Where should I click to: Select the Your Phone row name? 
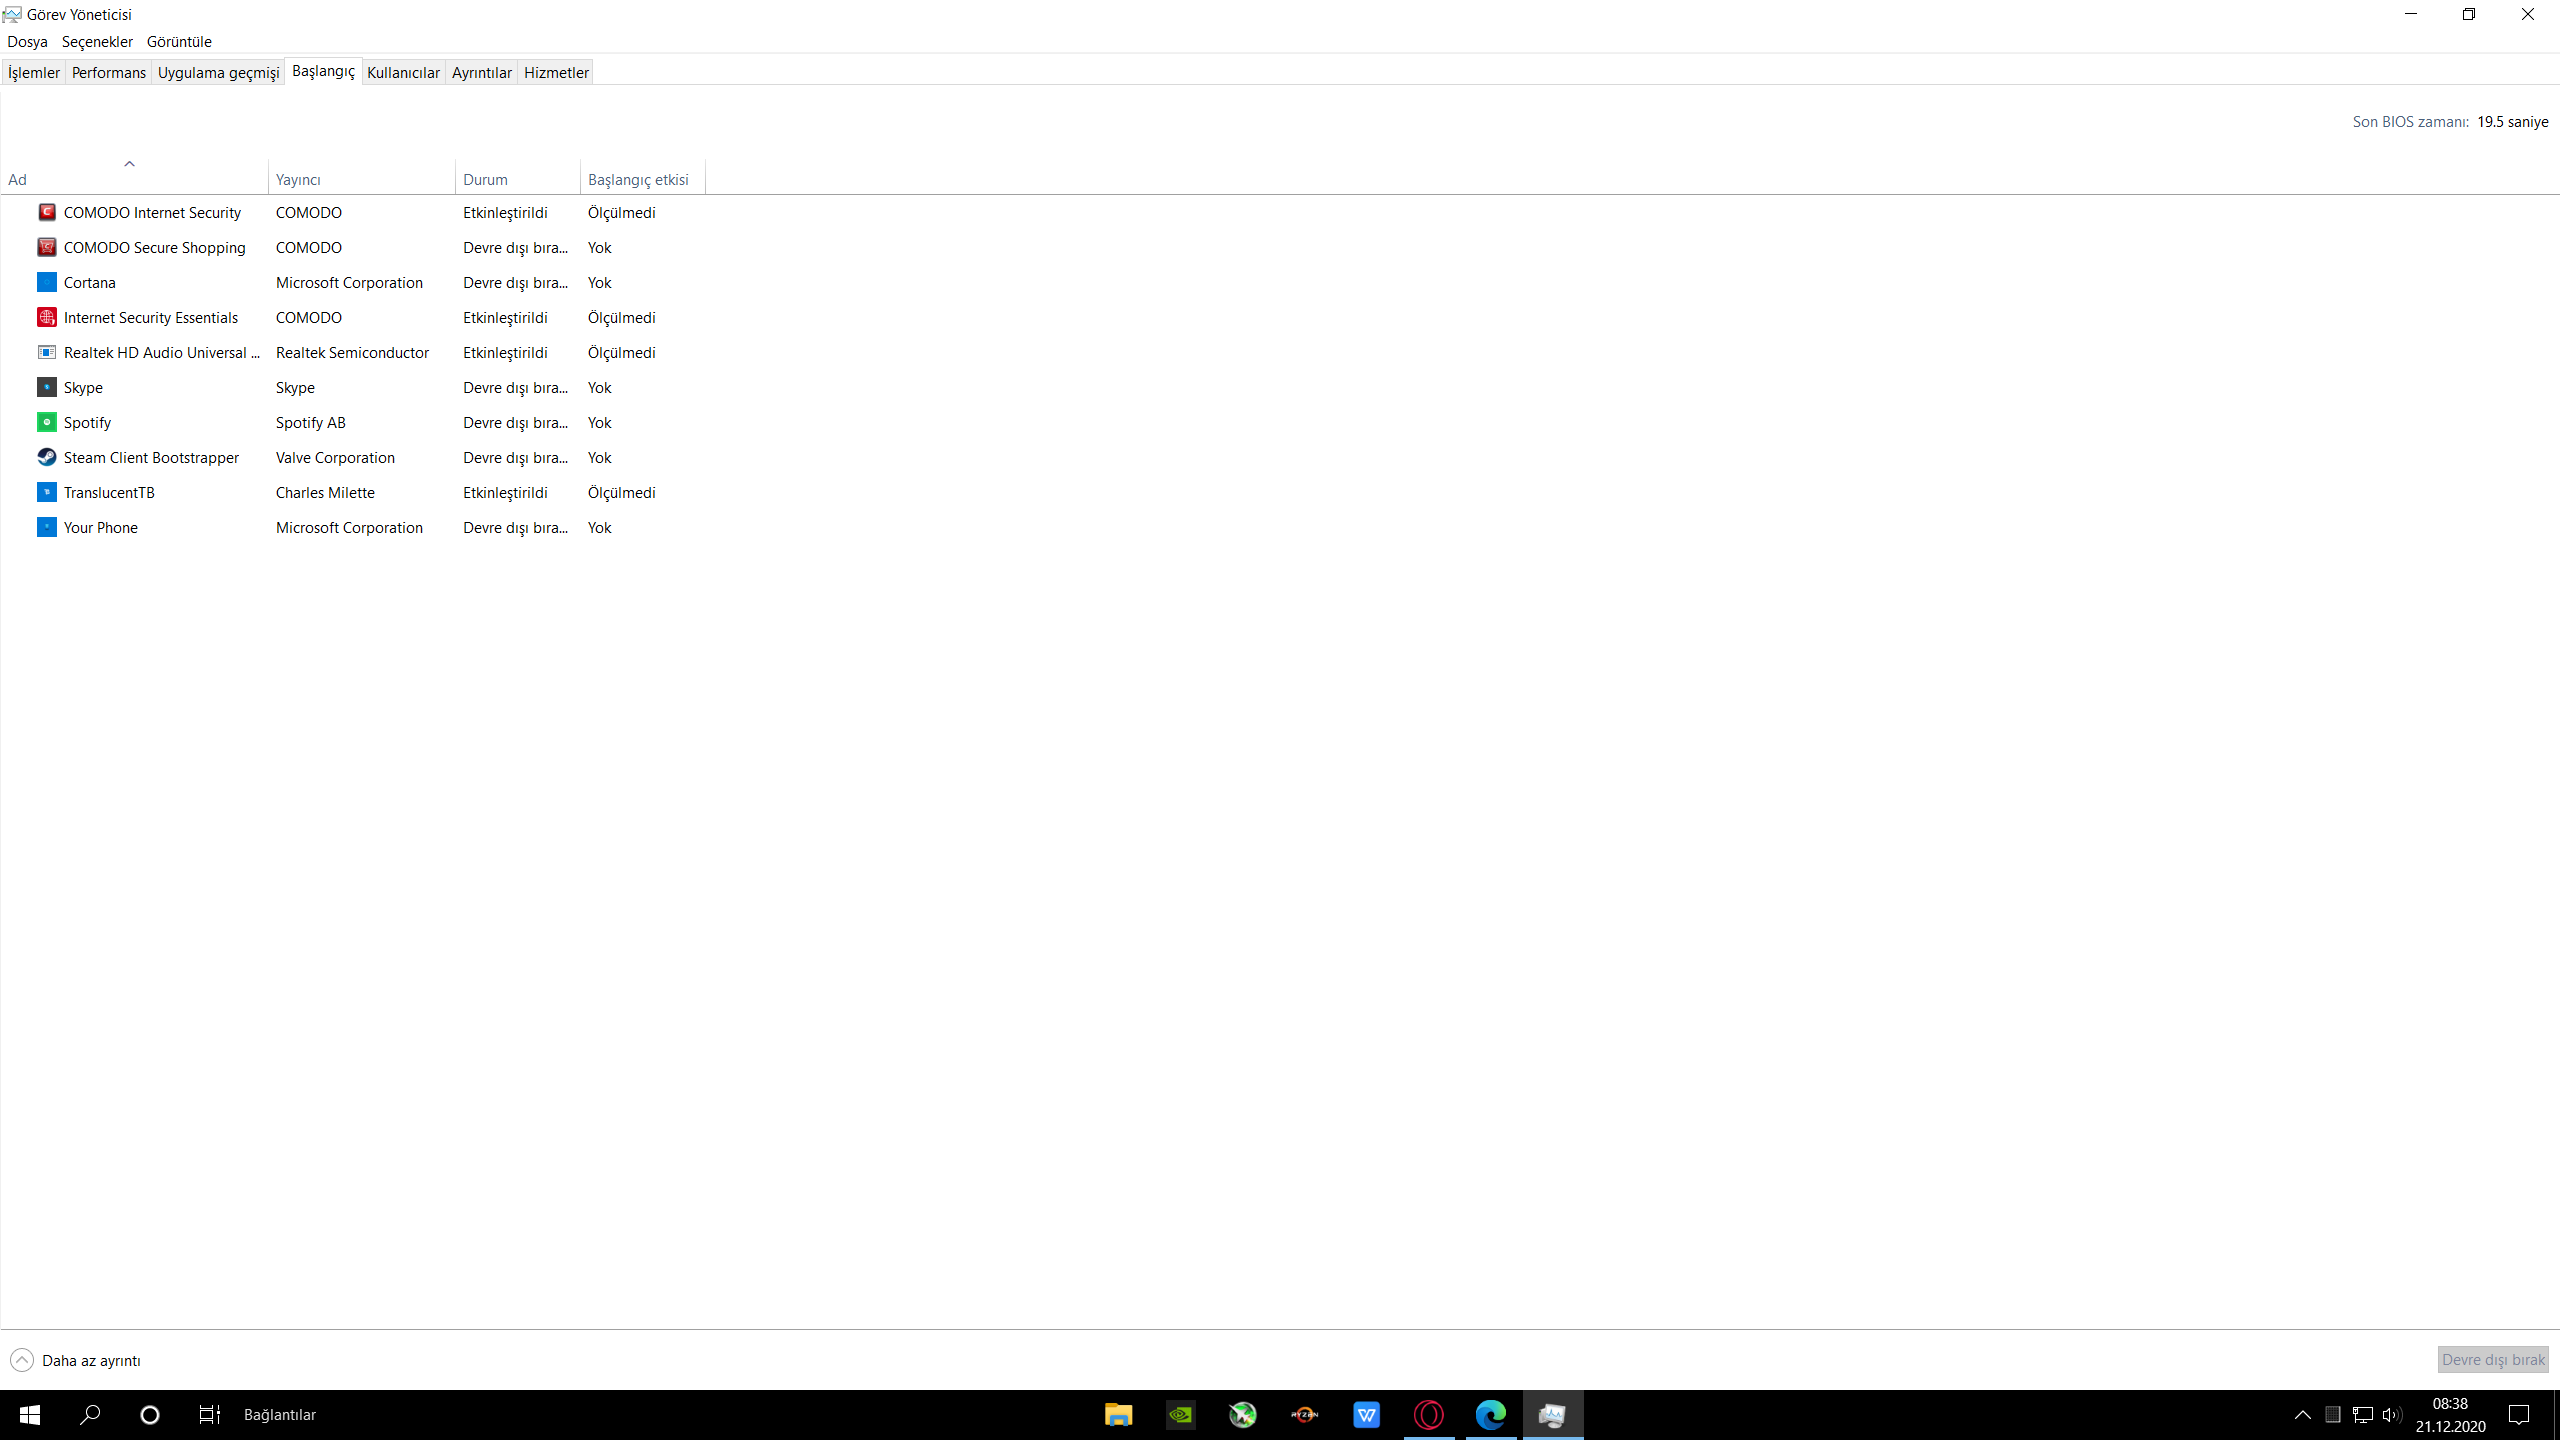[x=101, y=527]
